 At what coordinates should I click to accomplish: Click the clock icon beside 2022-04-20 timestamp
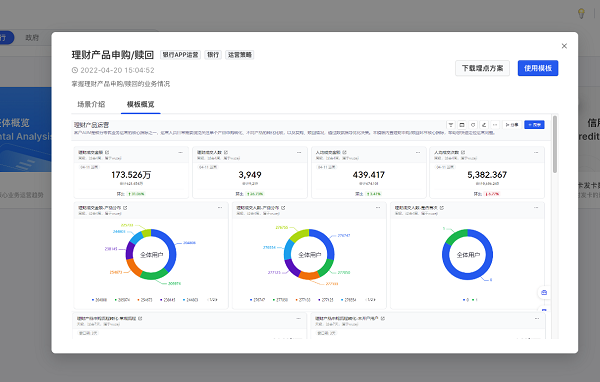point(75,70)
